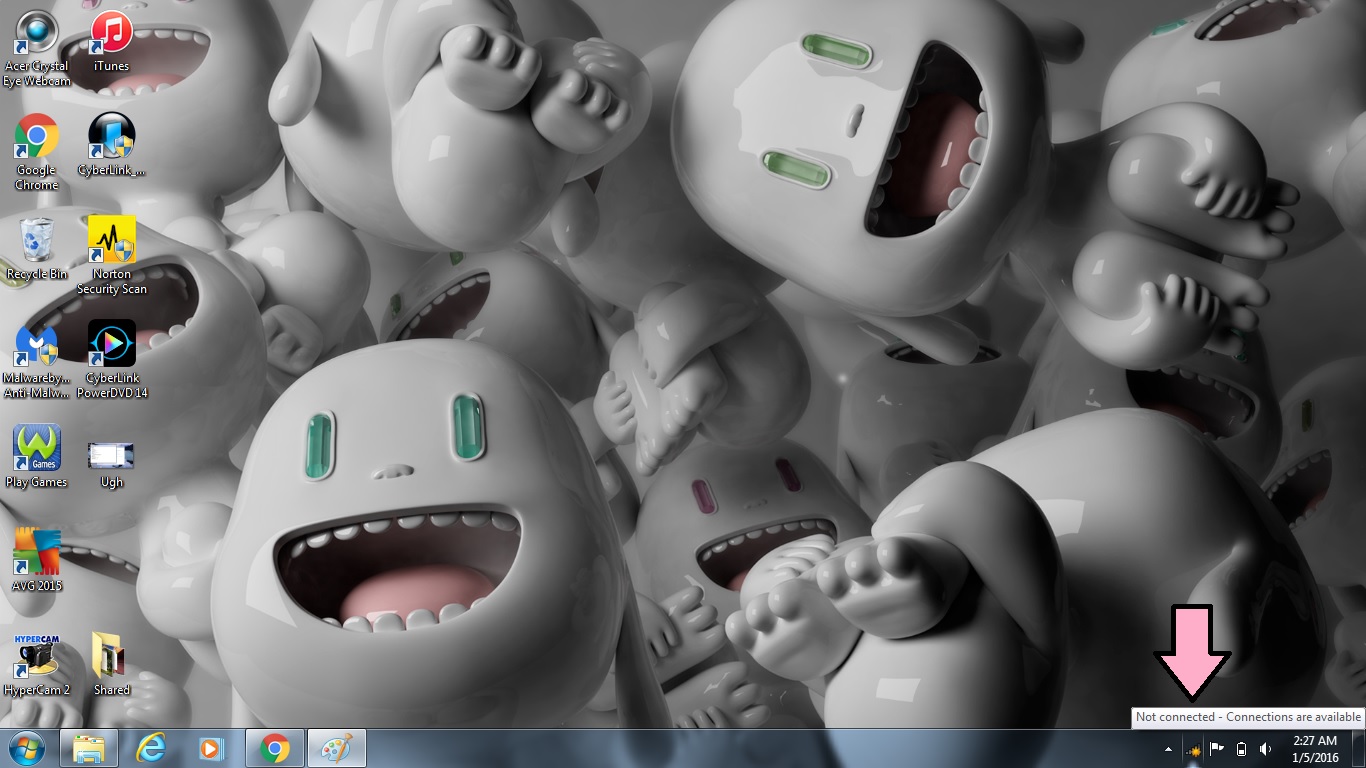Open Windows Explorer from the taskbar

89,748
